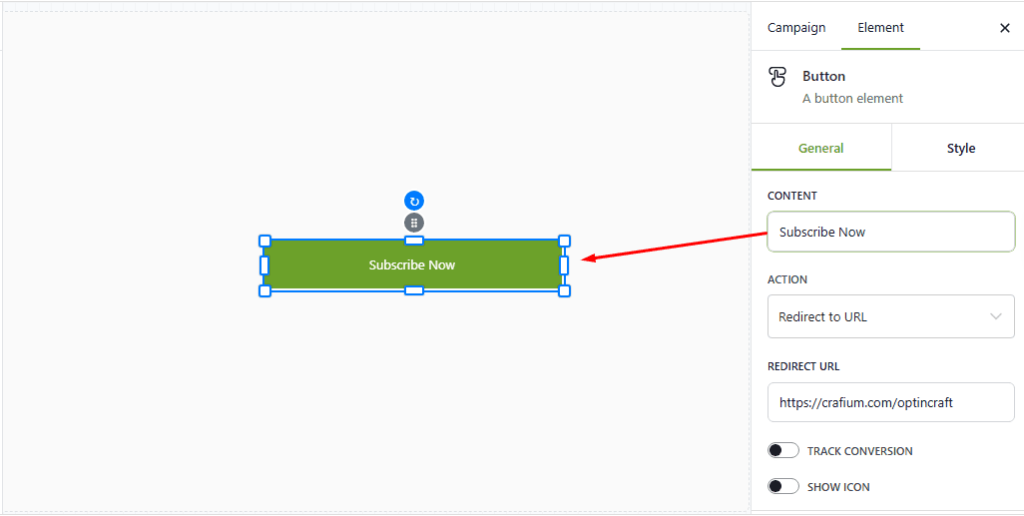Click the Redirect URL input field

(890, 403)
